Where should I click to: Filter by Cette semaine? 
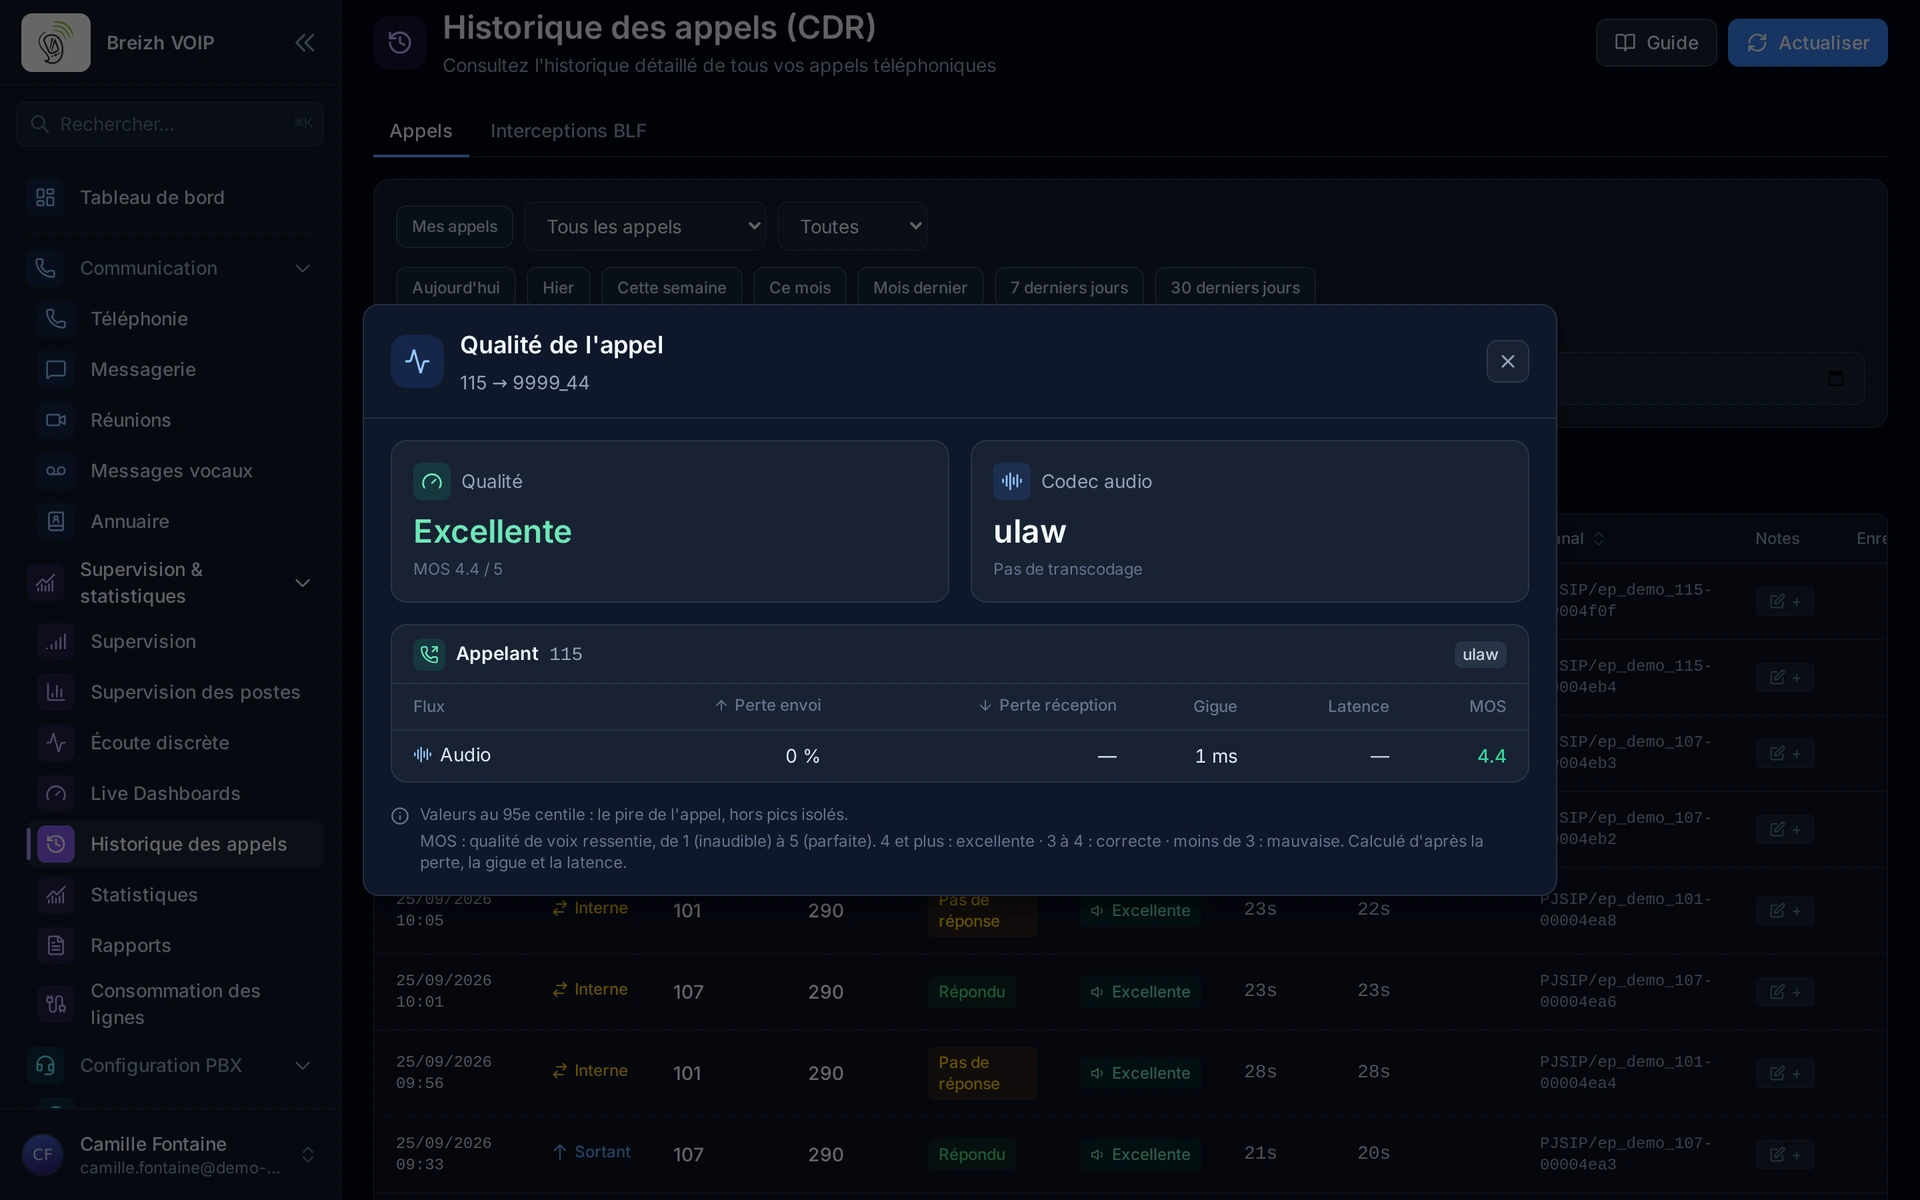(x=671, y=287)
